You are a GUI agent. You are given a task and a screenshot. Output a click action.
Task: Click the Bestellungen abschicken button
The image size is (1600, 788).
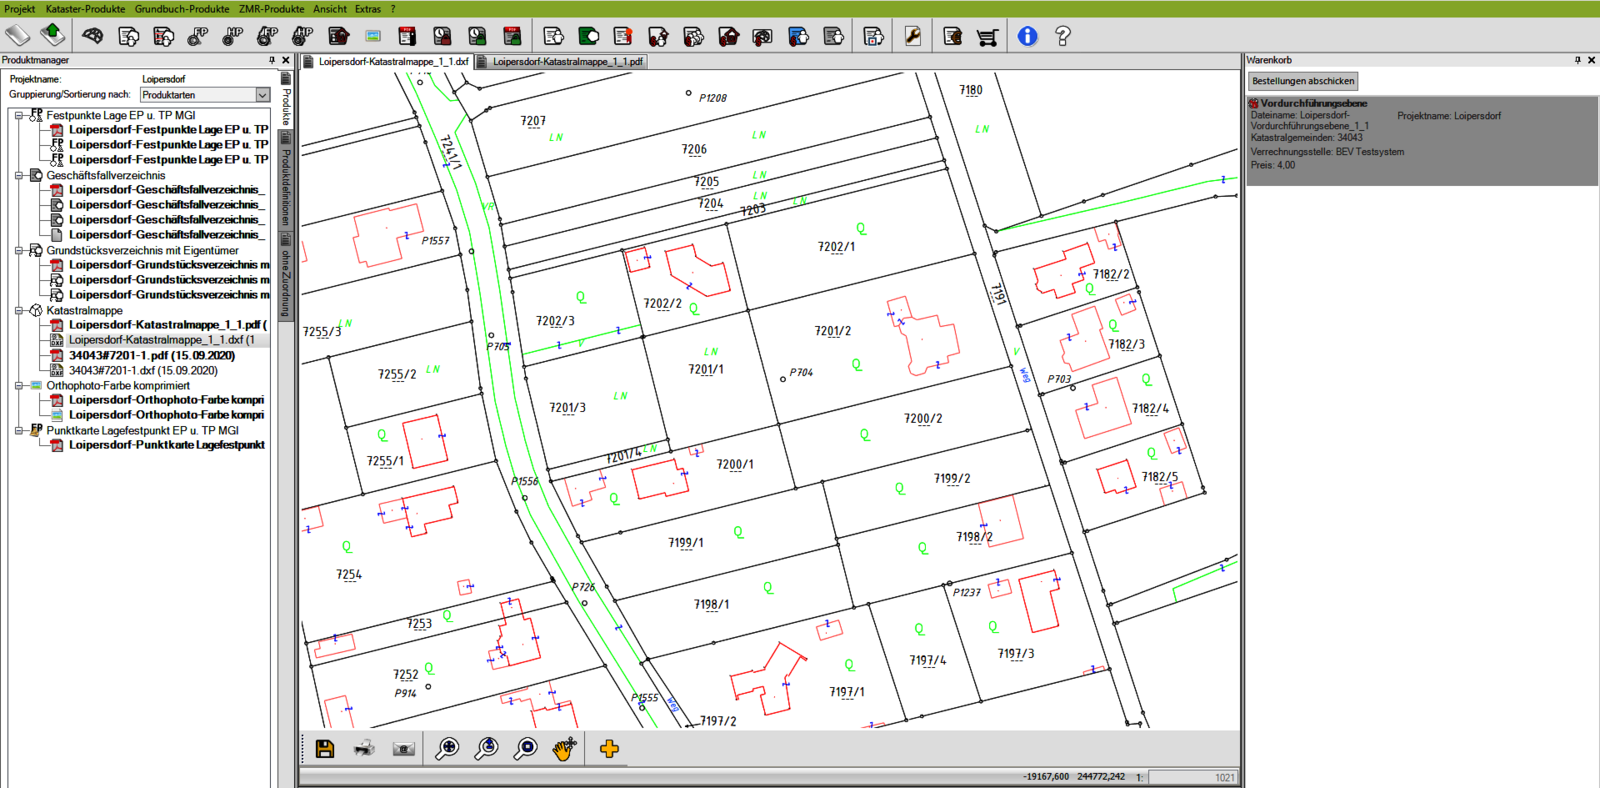(x=1303, y=81)
